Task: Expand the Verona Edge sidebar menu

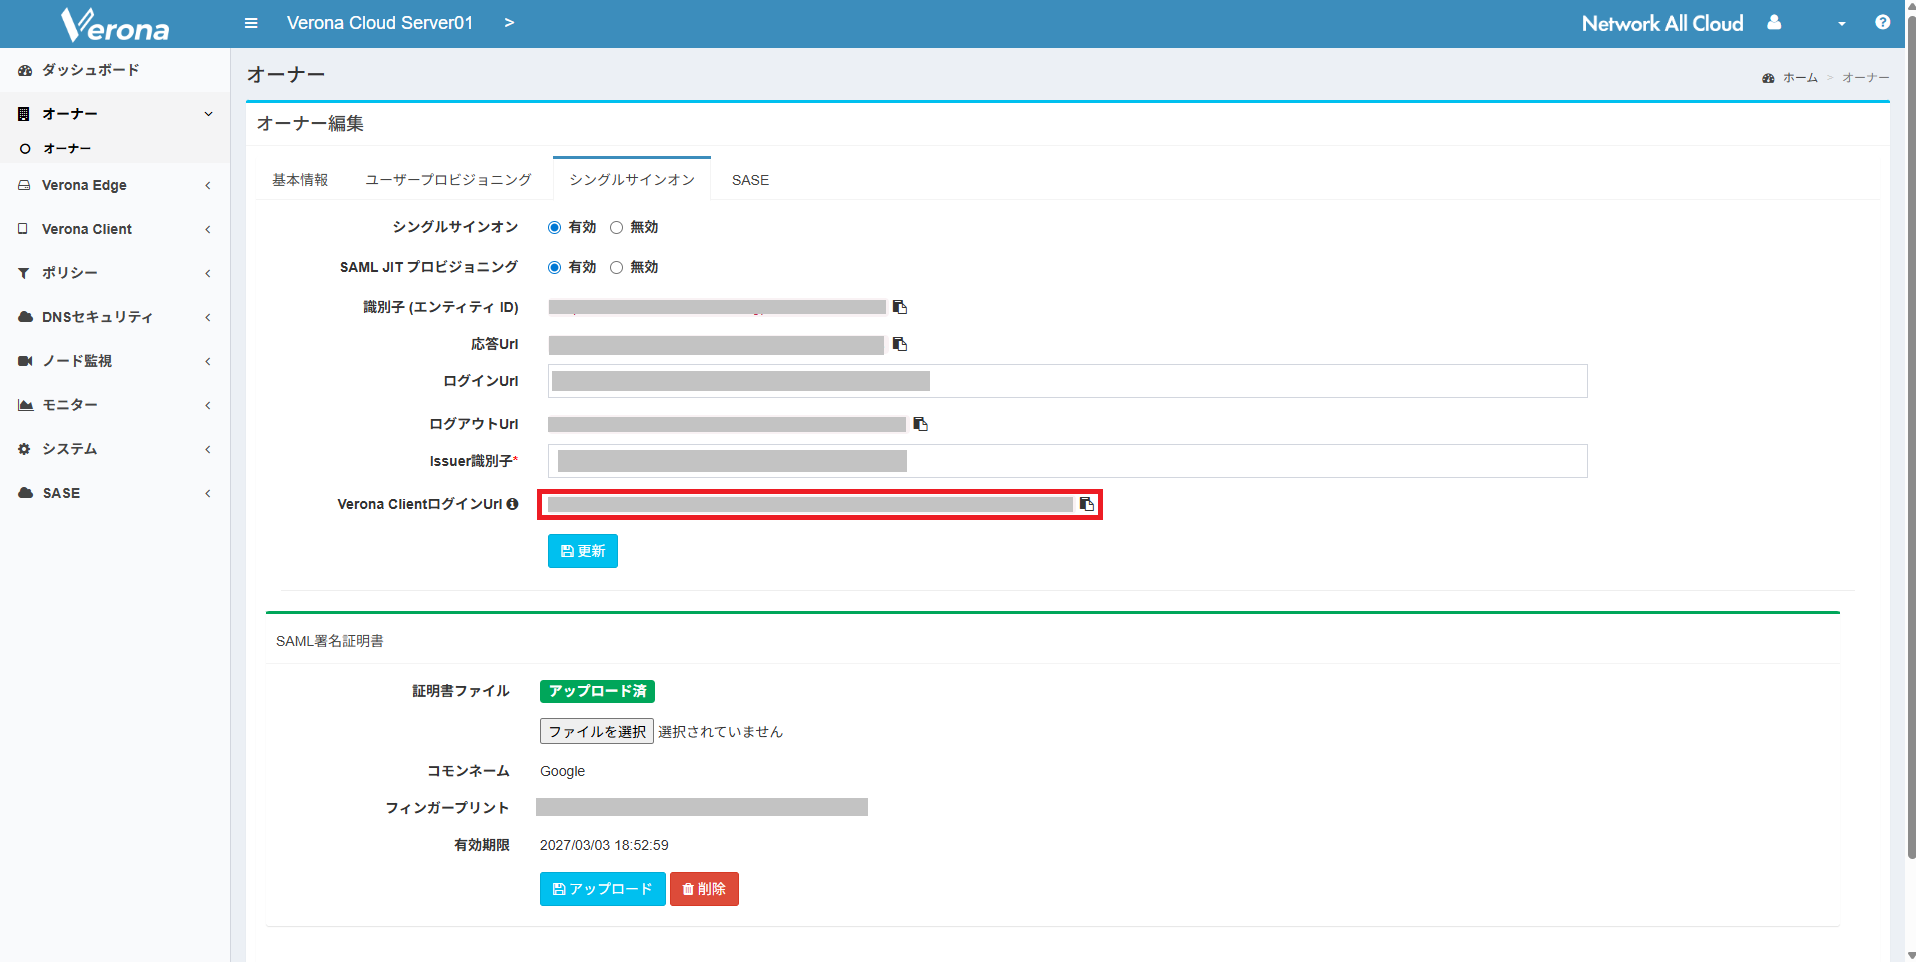Action: [x=208, y=185]
